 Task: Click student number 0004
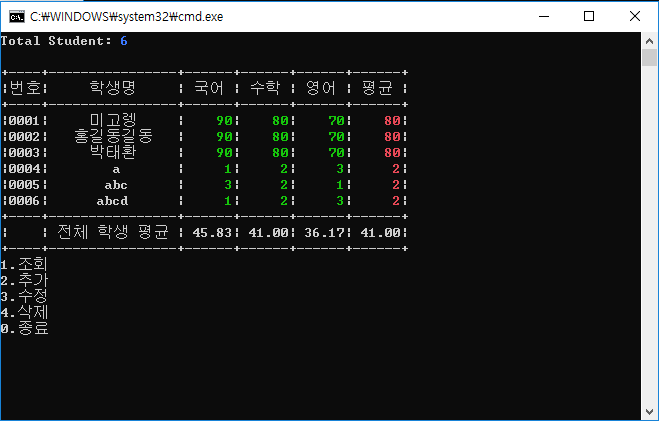24,169
